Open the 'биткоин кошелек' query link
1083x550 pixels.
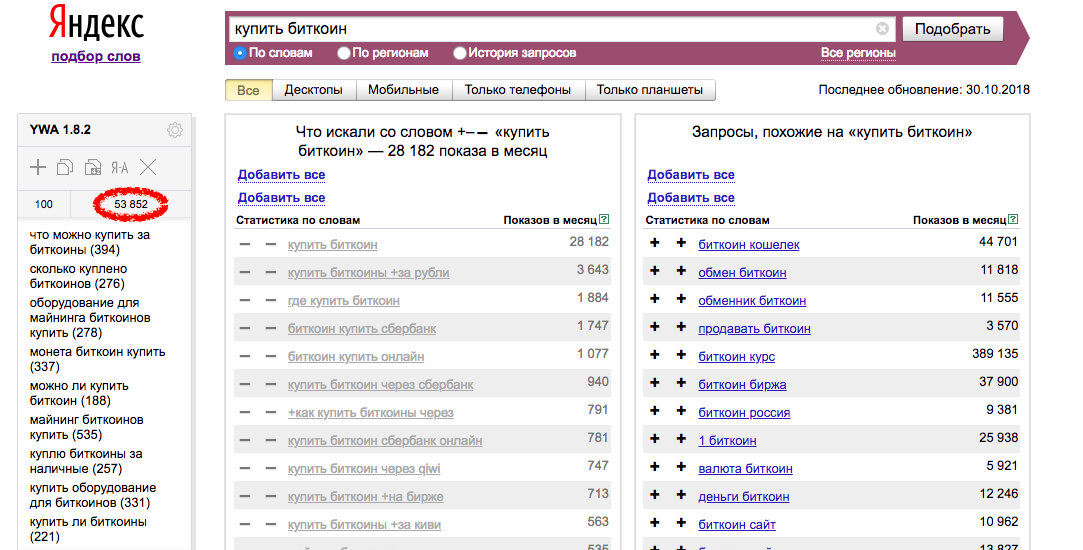pyautogui.click(x=749, y=245)
